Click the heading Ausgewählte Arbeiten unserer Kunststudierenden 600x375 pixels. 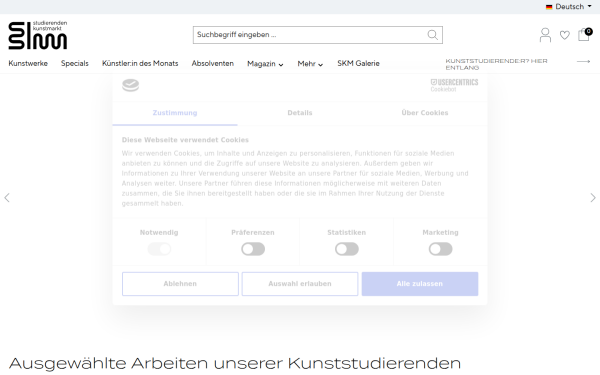(235, 363)
